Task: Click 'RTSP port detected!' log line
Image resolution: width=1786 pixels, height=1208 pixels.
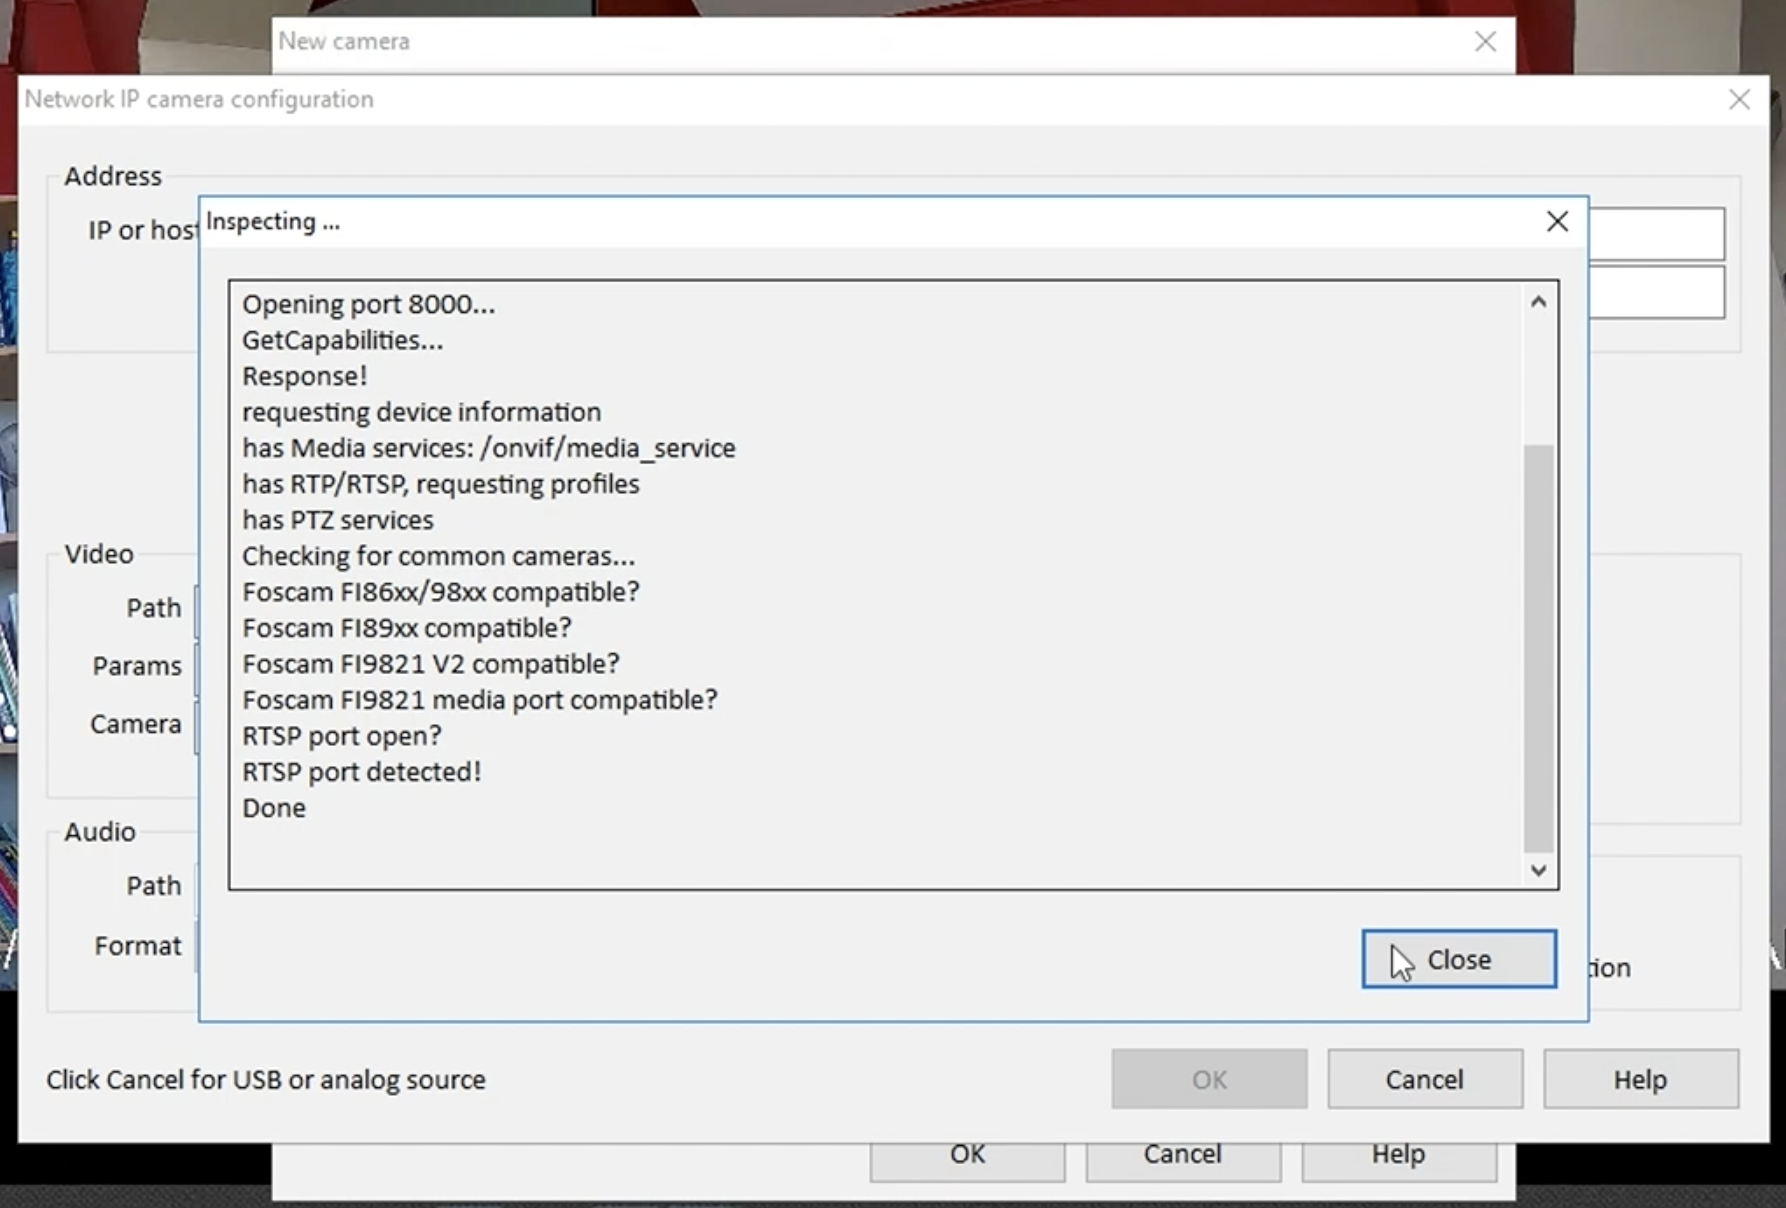Action: (x=361, y=772)
